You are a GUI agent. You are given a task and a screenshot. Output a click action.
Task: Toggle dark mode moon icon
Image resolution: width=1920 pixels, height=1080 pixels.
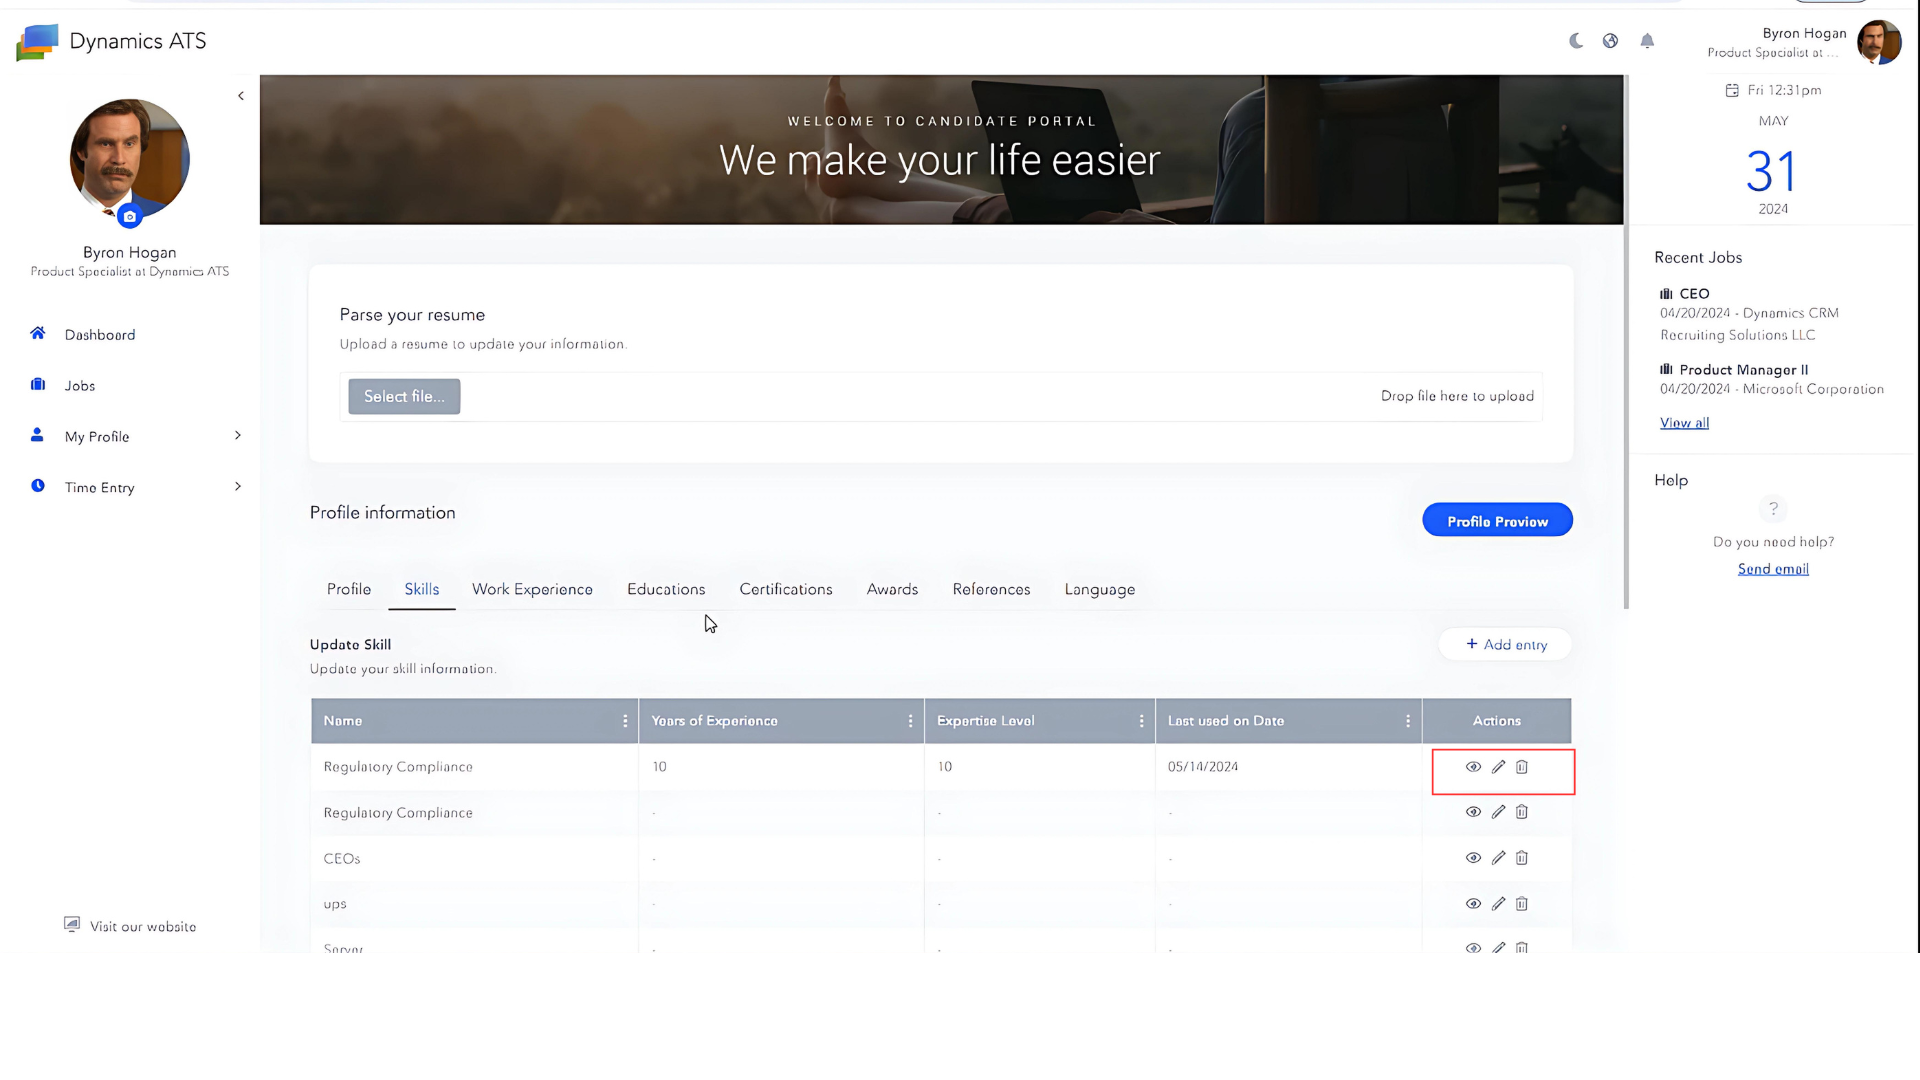point(1576,41)
